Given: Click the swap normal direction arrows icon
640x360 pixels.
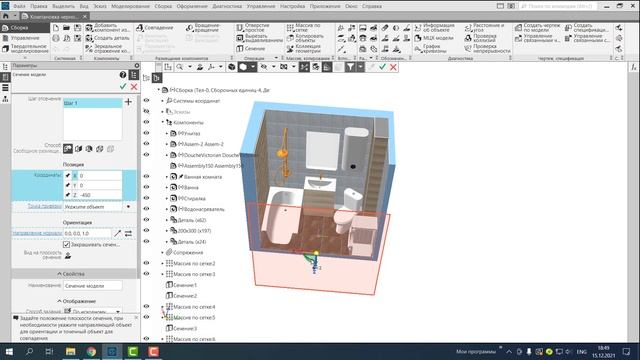Looking at the screenshot, I should [x=128, y=233].
